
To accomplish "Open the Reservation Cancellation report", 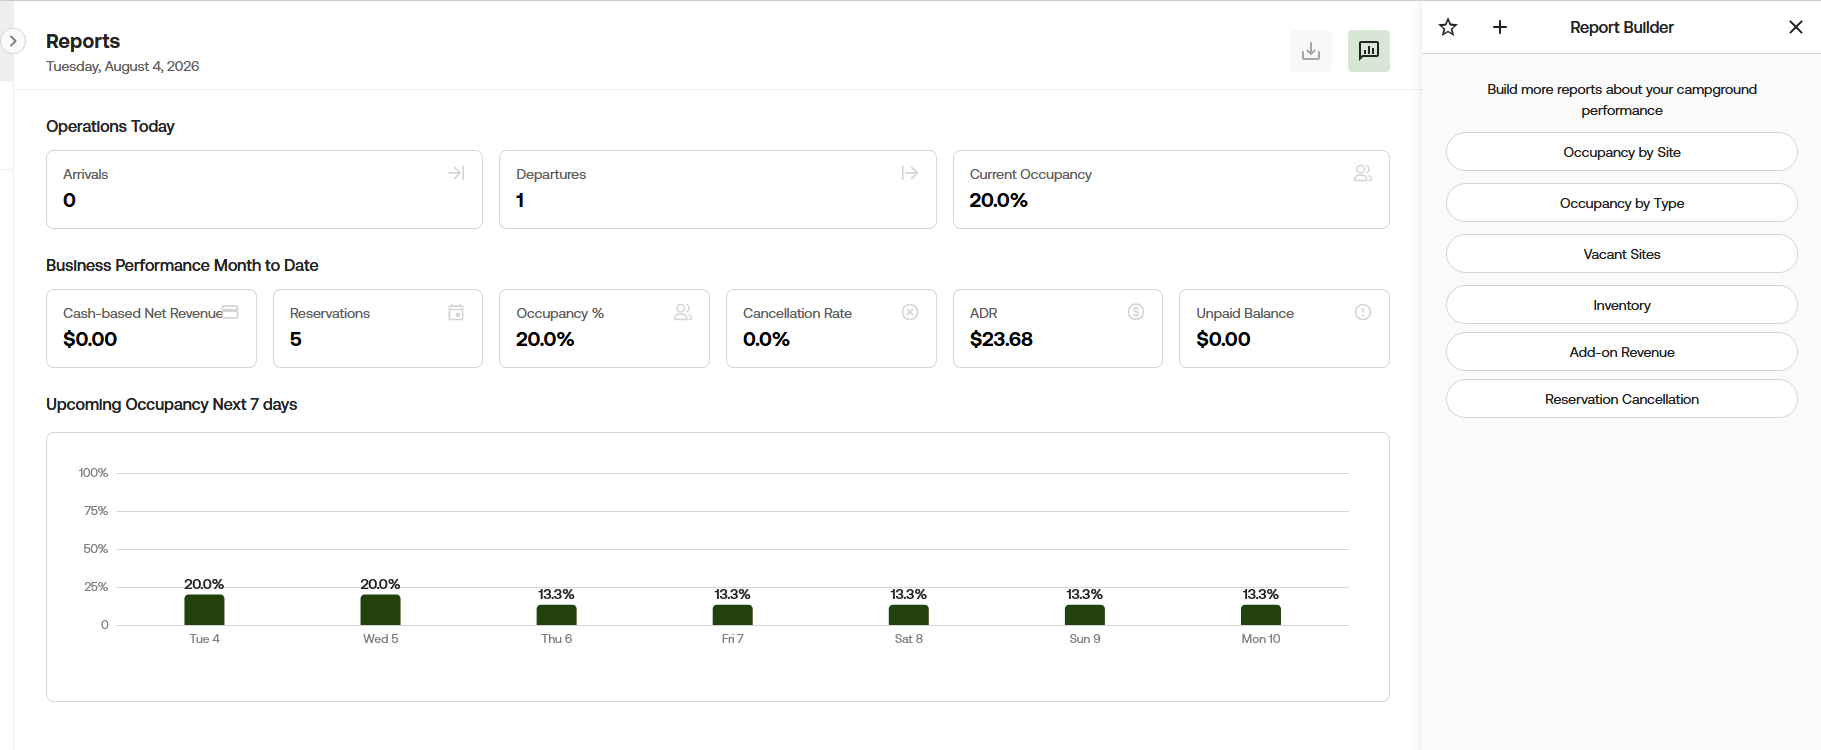I will point(1621,399).
